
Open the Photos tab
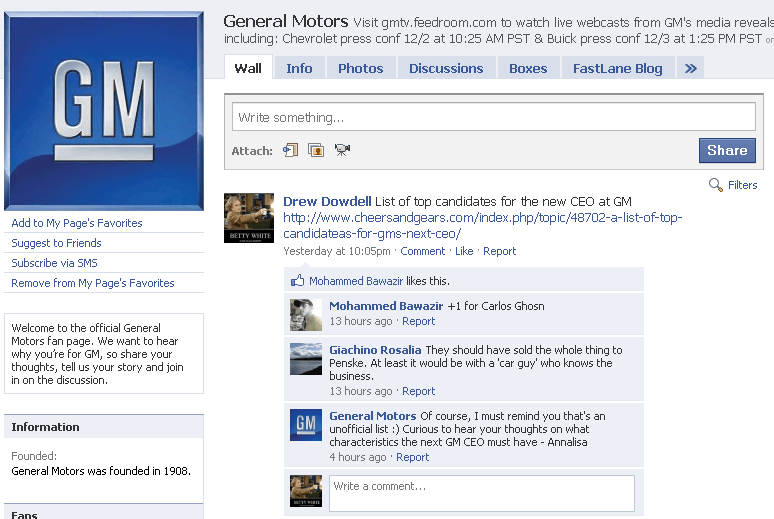pos(360,68)
